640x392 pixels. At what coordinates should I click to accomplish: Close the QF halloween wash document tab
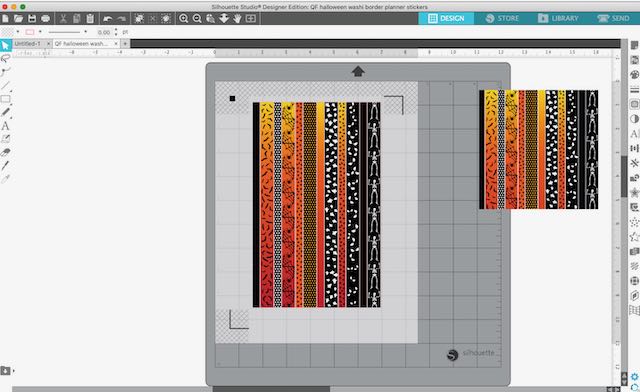click(116, 43)
